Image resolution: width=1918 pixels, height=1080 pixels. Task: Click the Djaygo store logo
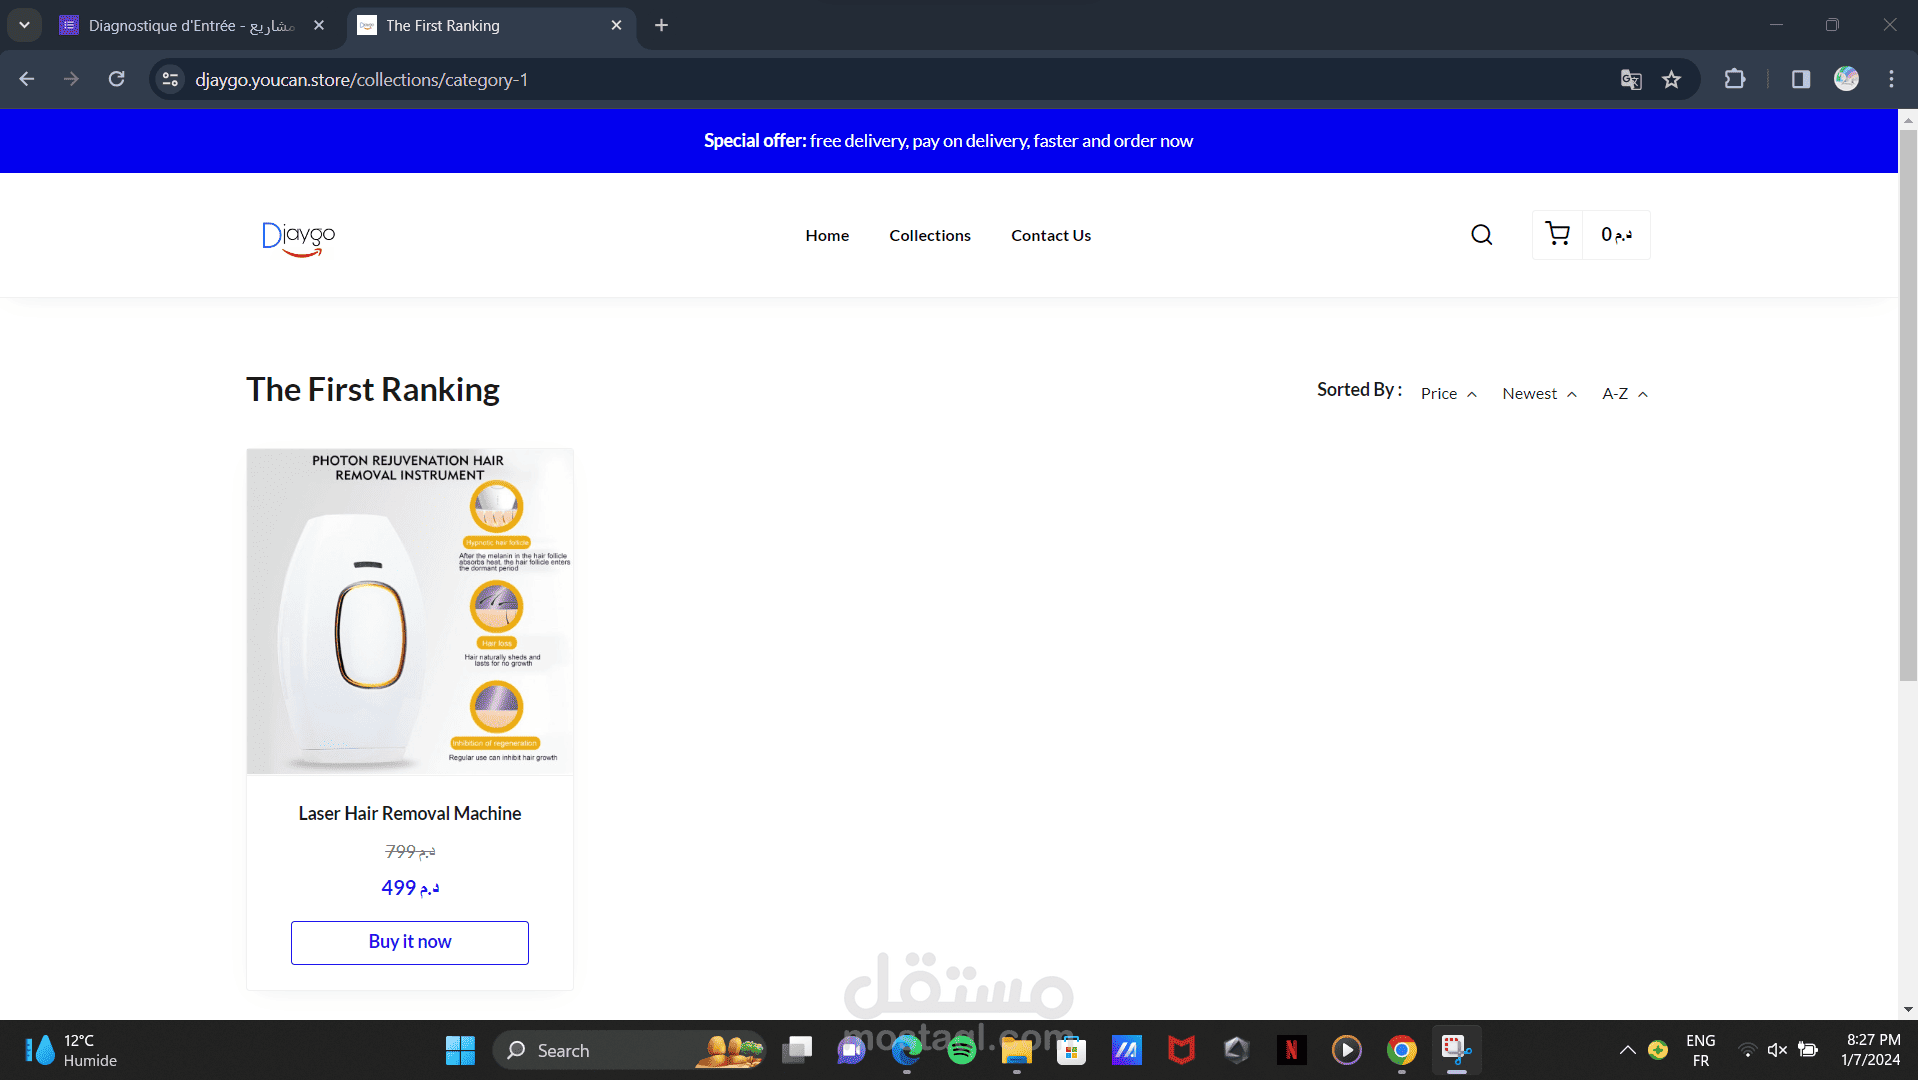click(x=298, y=238)
